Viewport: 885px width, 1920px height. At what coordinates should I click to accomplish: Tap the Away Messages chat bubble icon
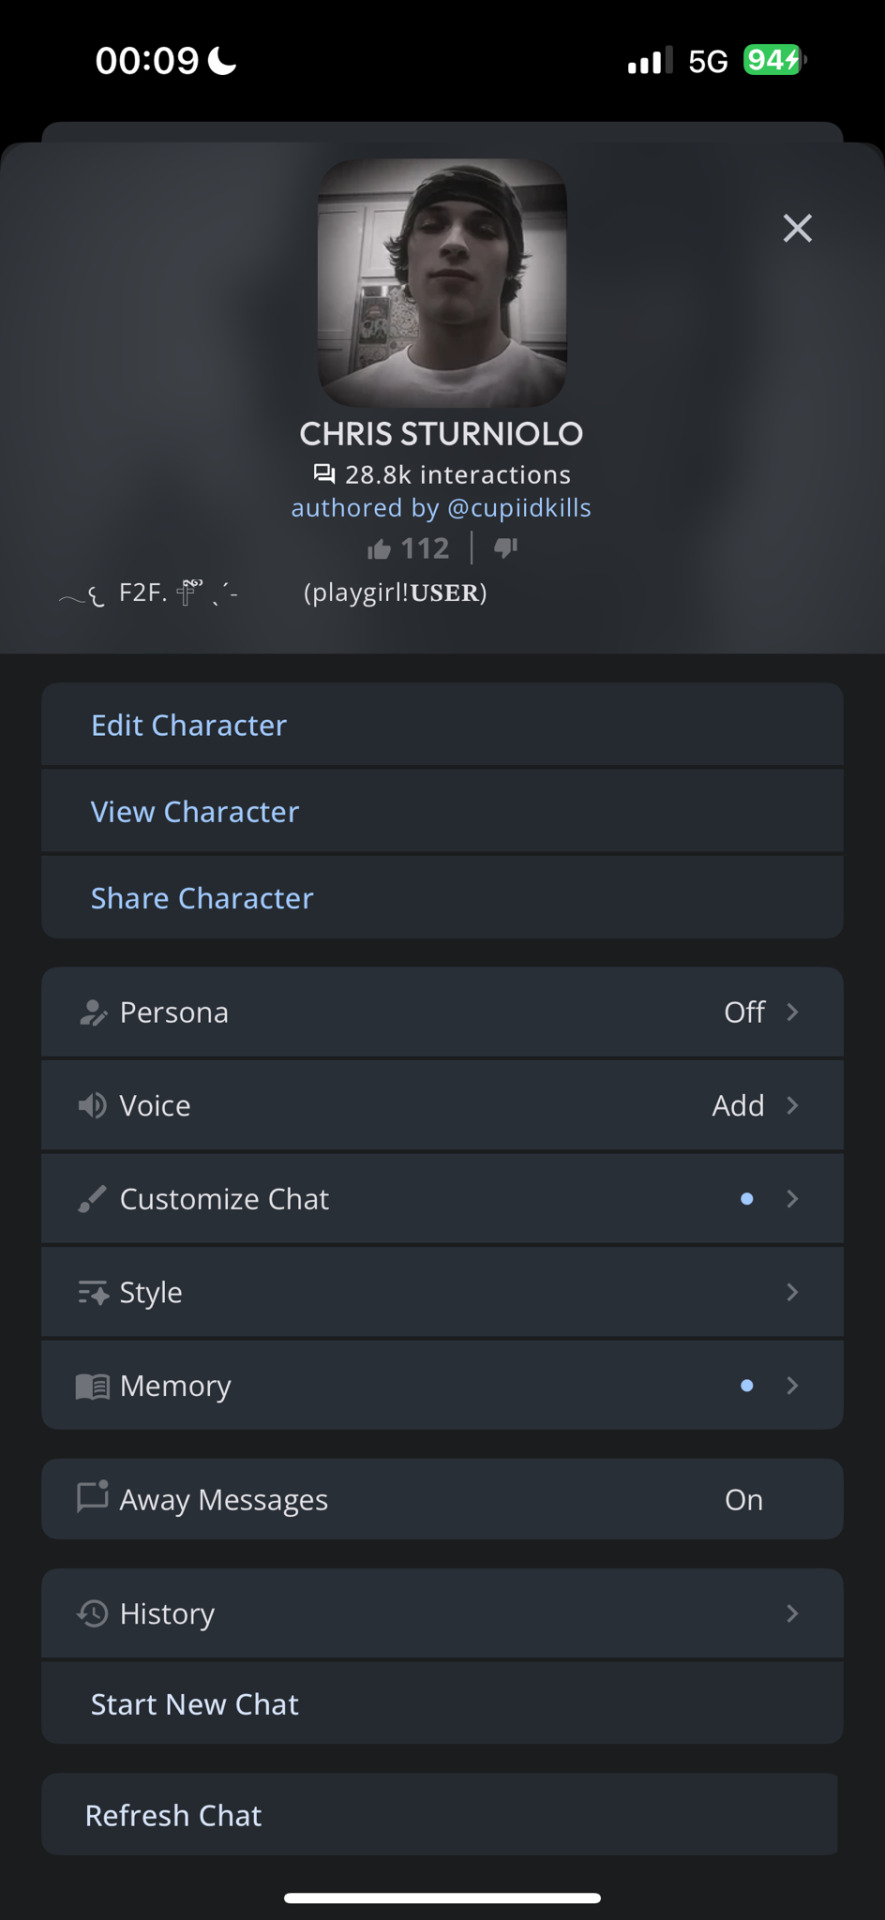pos(92,1497)
